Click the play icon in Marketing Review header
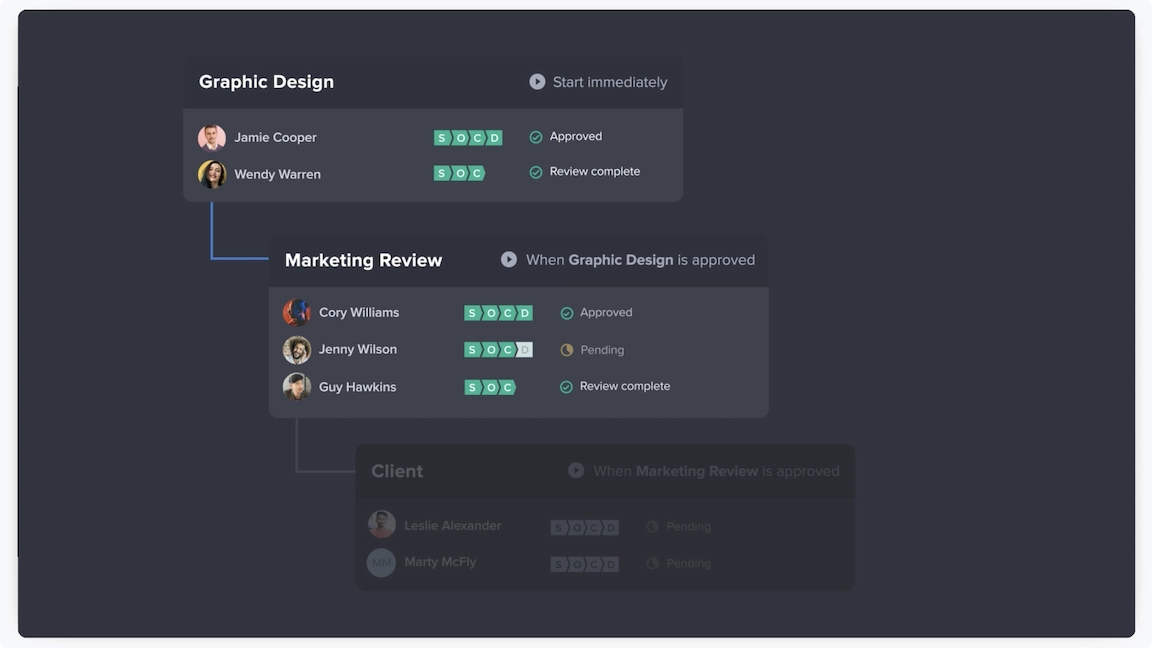1152x648 pixels. (509, 260)
